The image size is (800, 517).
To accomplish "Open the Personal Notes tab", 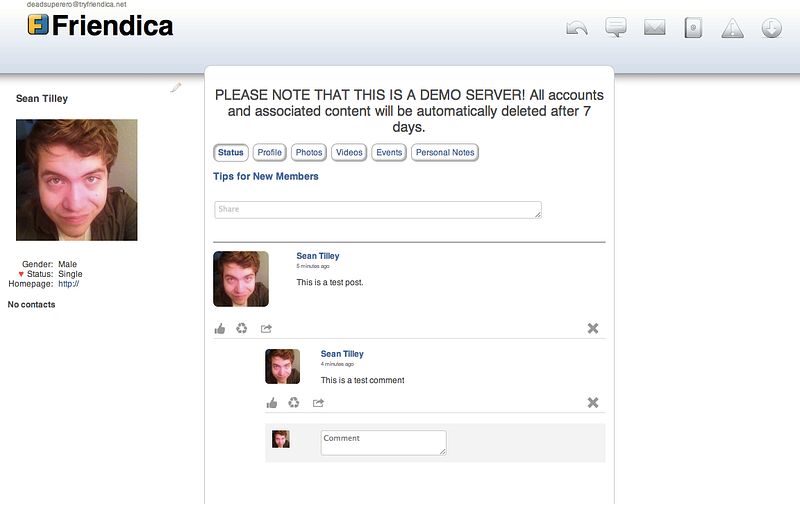I will pos(445,152).
